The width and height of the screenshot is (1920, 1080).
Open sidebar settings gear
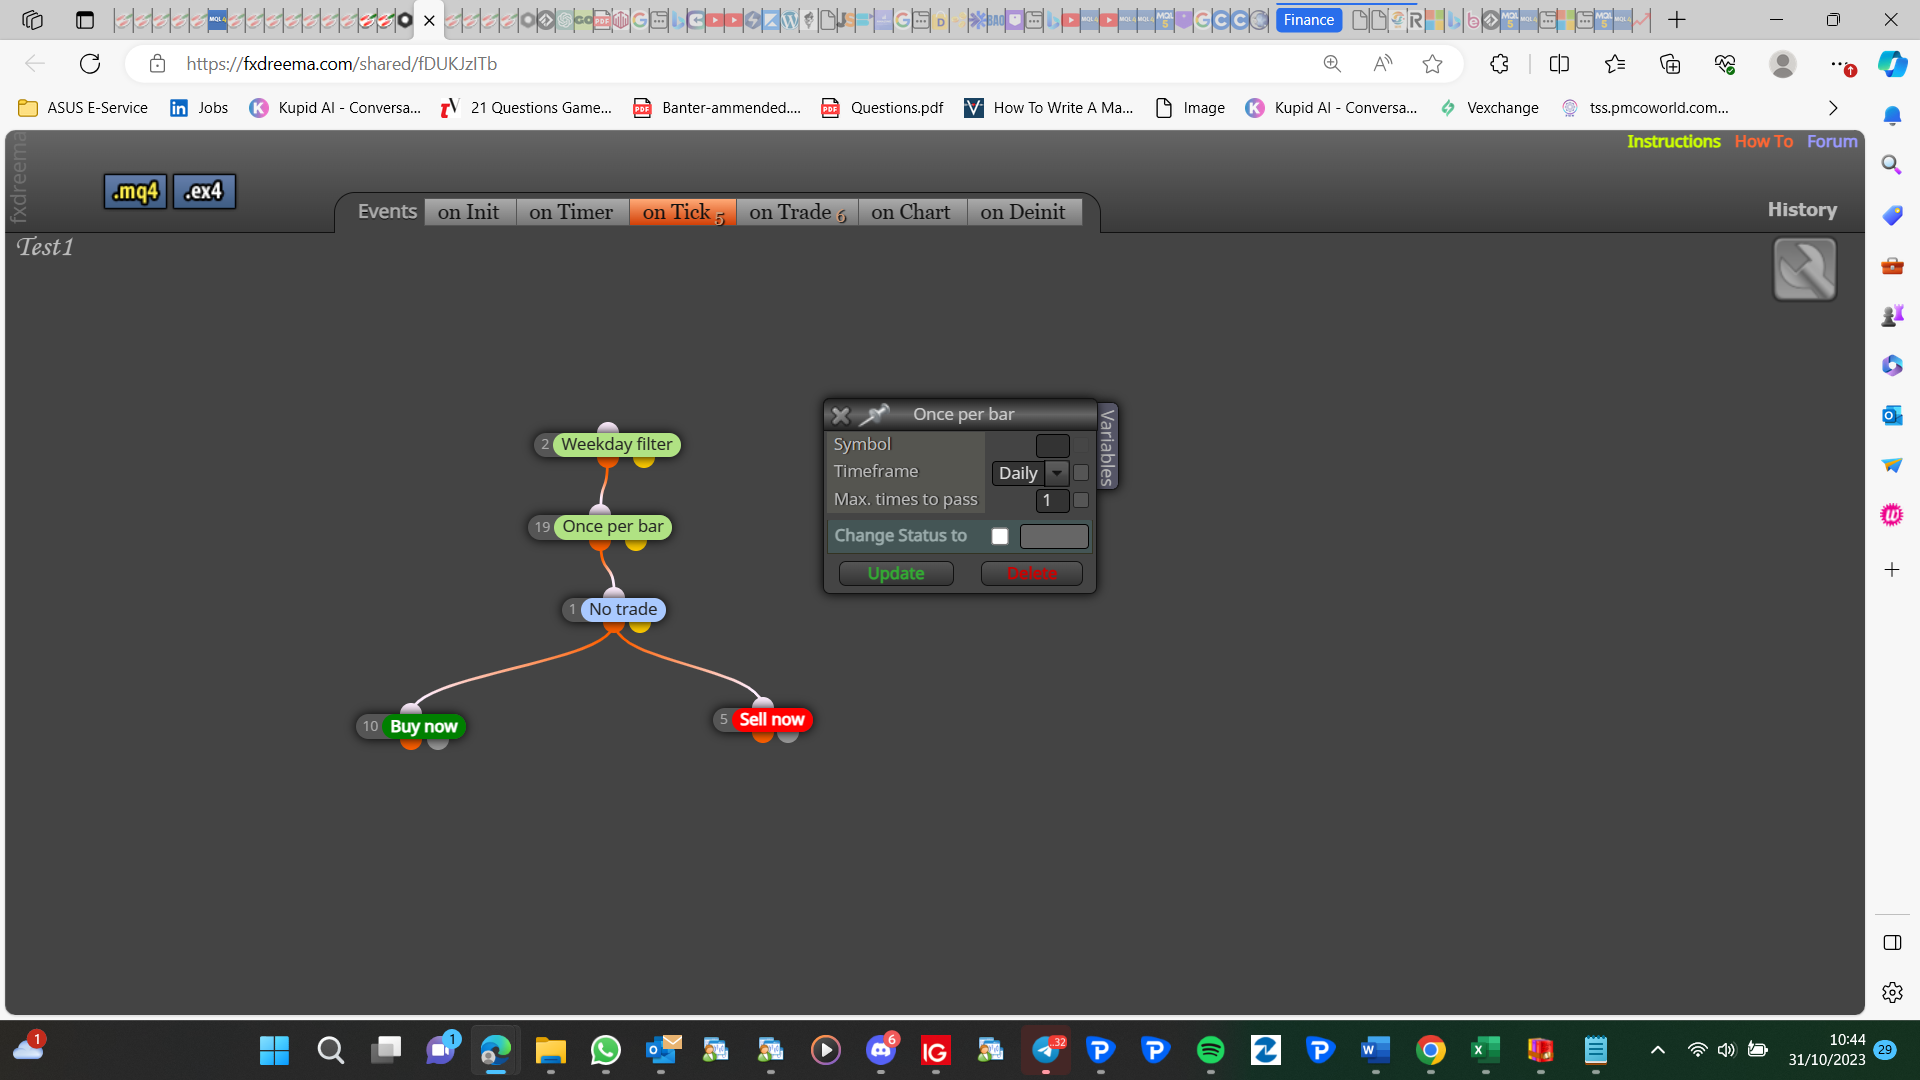[x=1892, y=992]
